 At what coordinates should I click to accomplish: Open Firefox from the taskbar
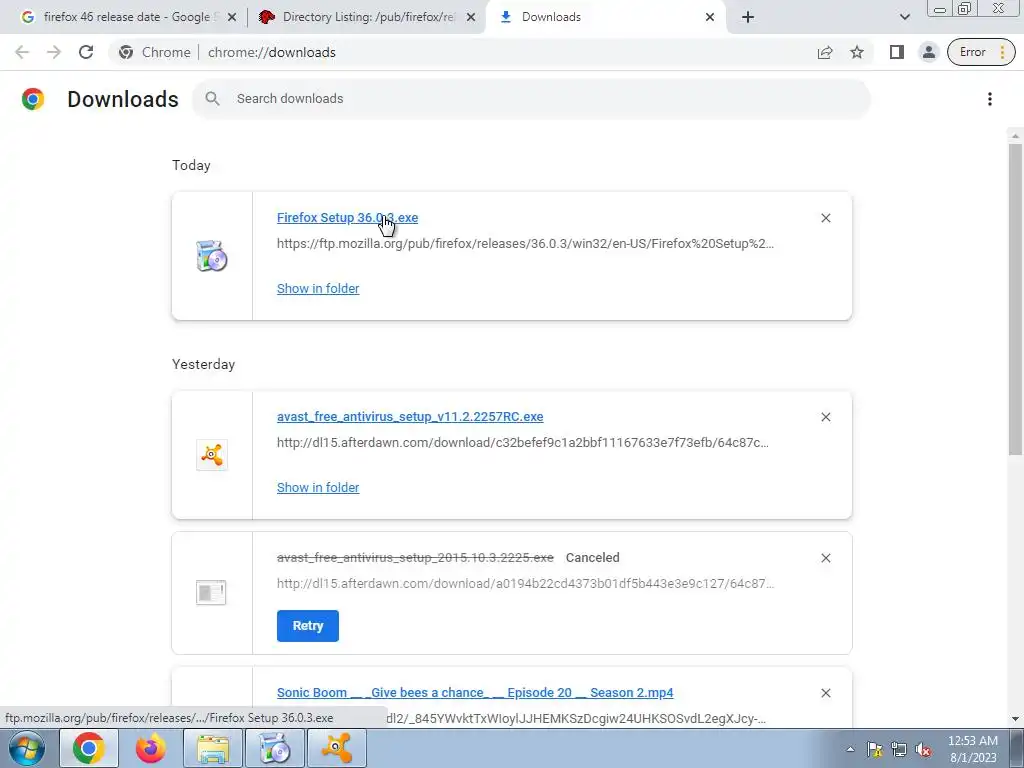click(x=151, y=748)
